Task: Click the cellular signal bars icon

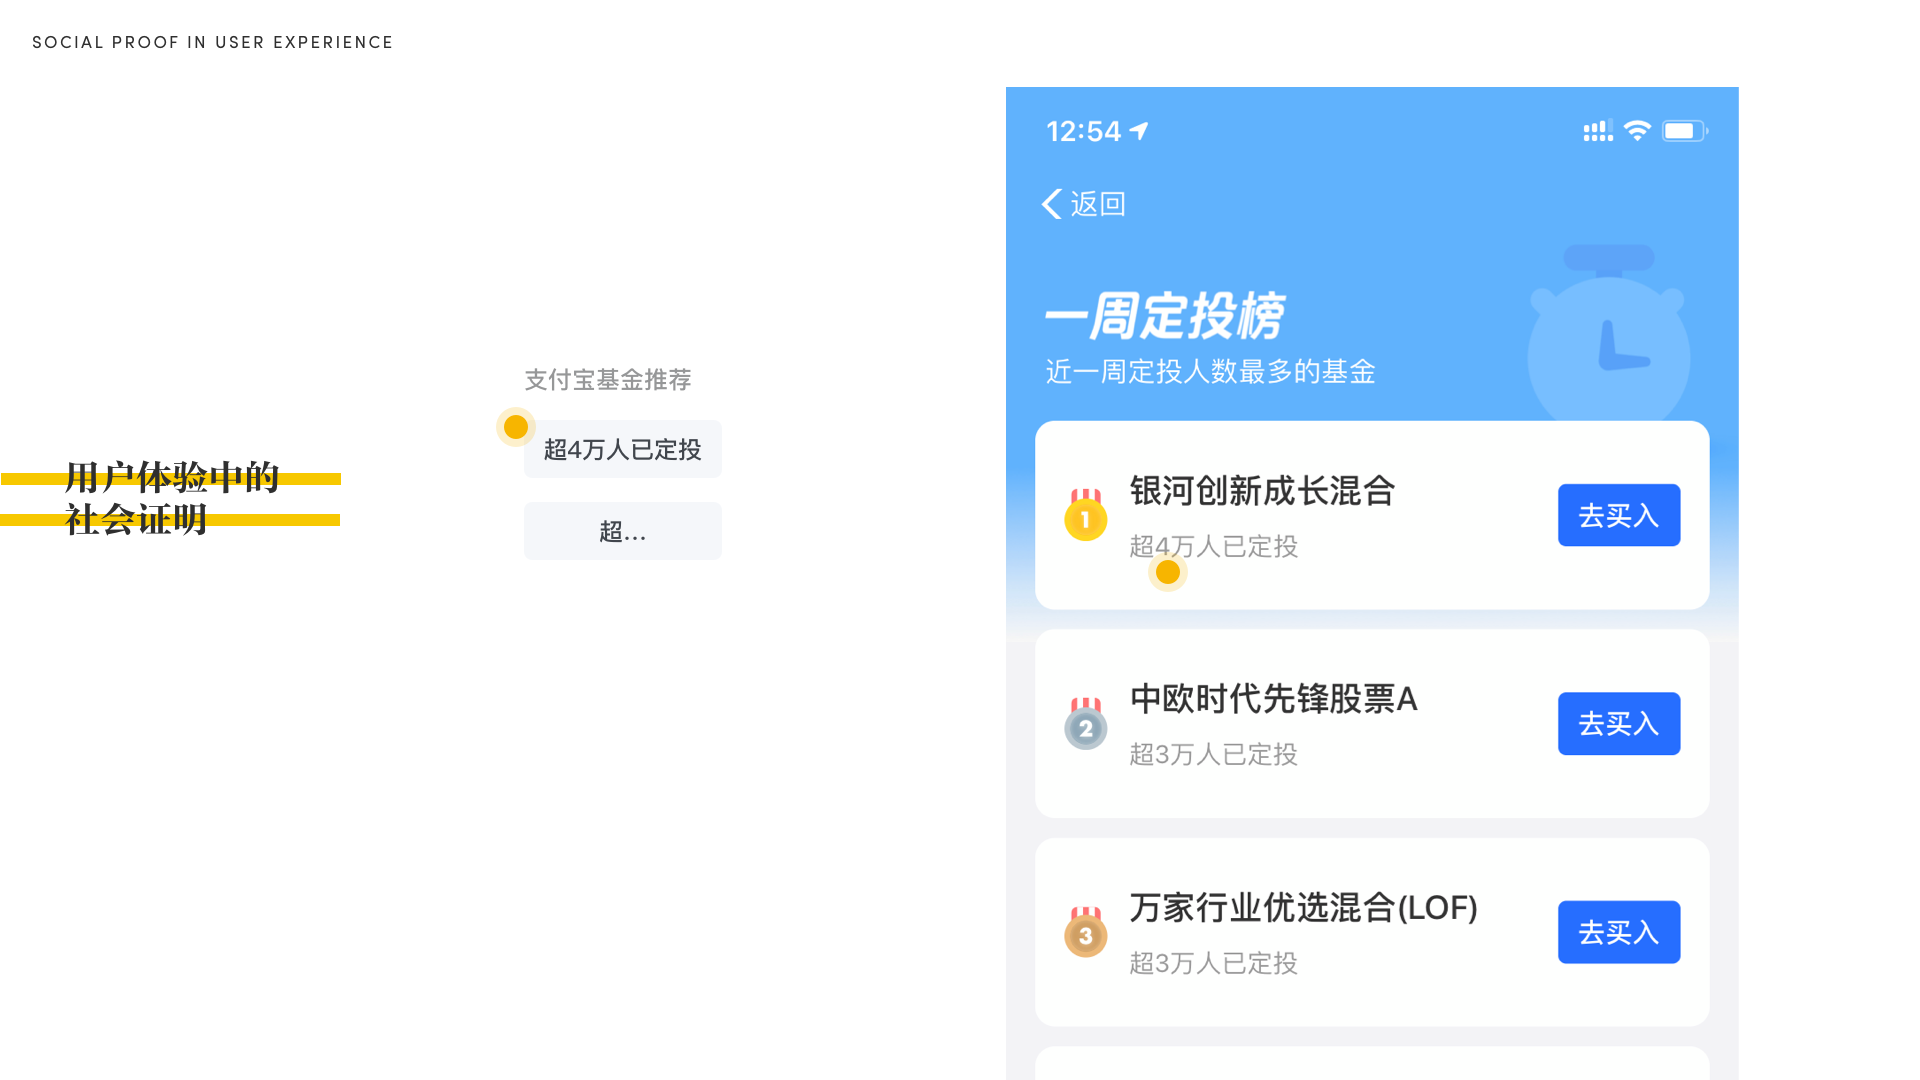Action: point(1598,131)
